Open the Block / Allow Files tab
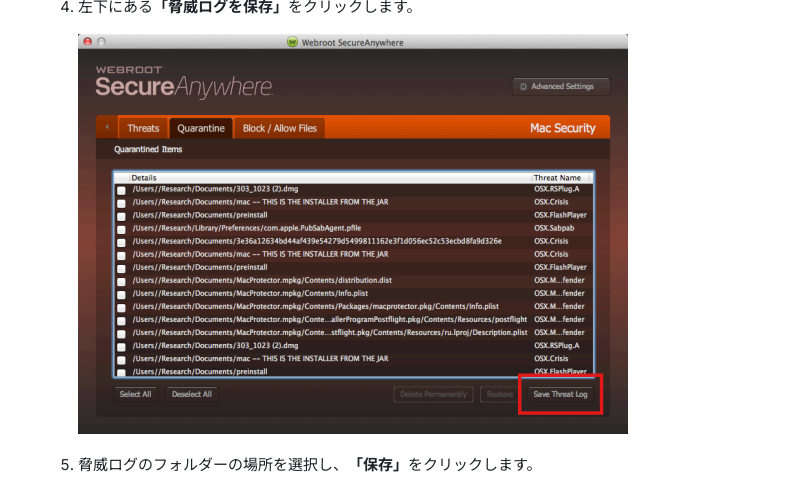808x477 pixels. [279, 128]
